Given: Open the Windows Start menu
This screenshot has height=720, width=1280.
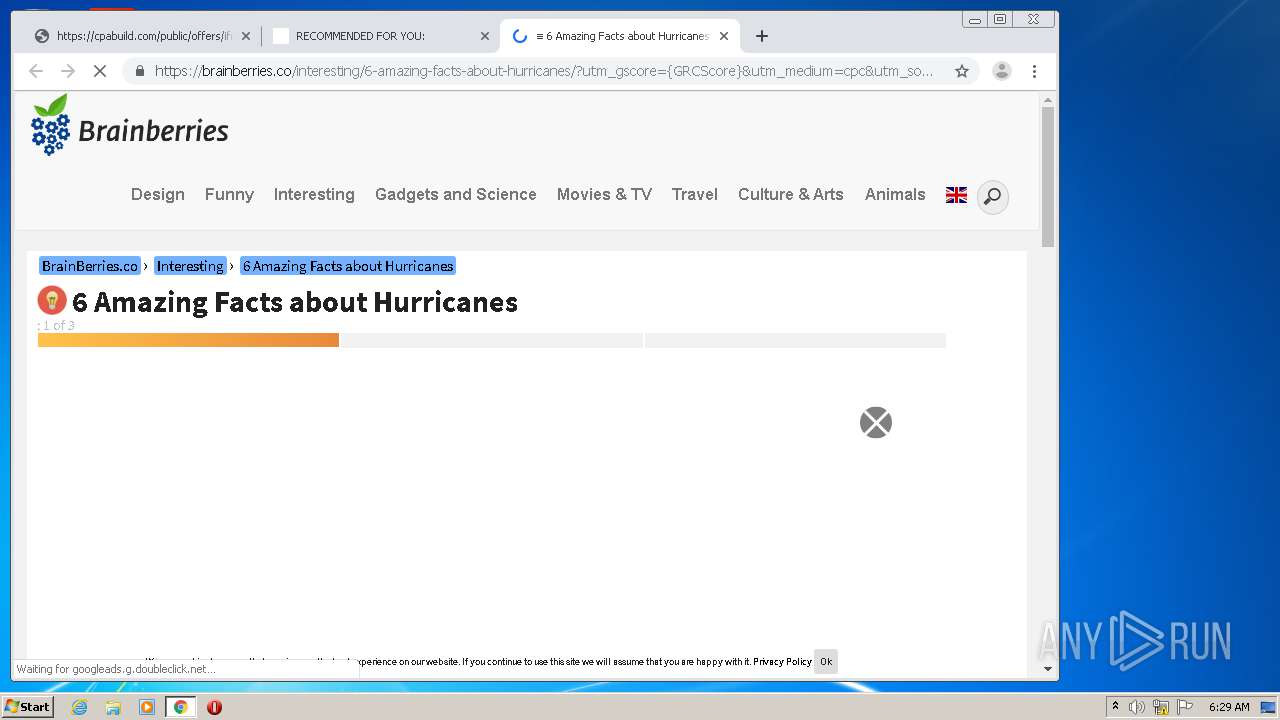Looking at the screenshot, I should coord(27,707).
